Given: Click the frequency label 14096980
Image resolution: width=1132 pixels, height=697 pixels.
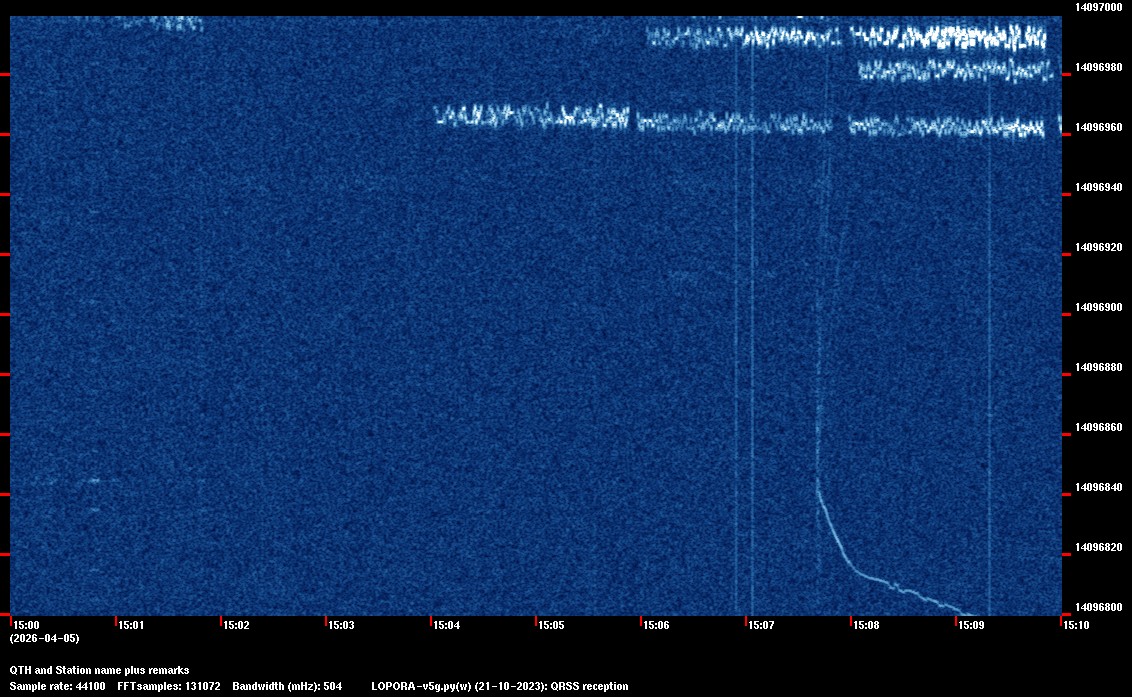Looking at the screenshot, I should [1098, 67].
